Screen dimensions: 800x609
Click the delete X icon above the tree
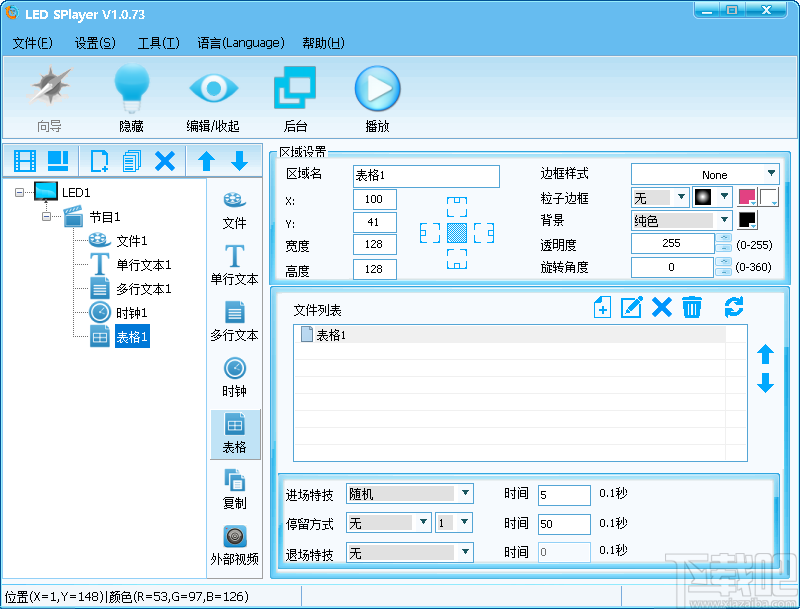[166, 160]
